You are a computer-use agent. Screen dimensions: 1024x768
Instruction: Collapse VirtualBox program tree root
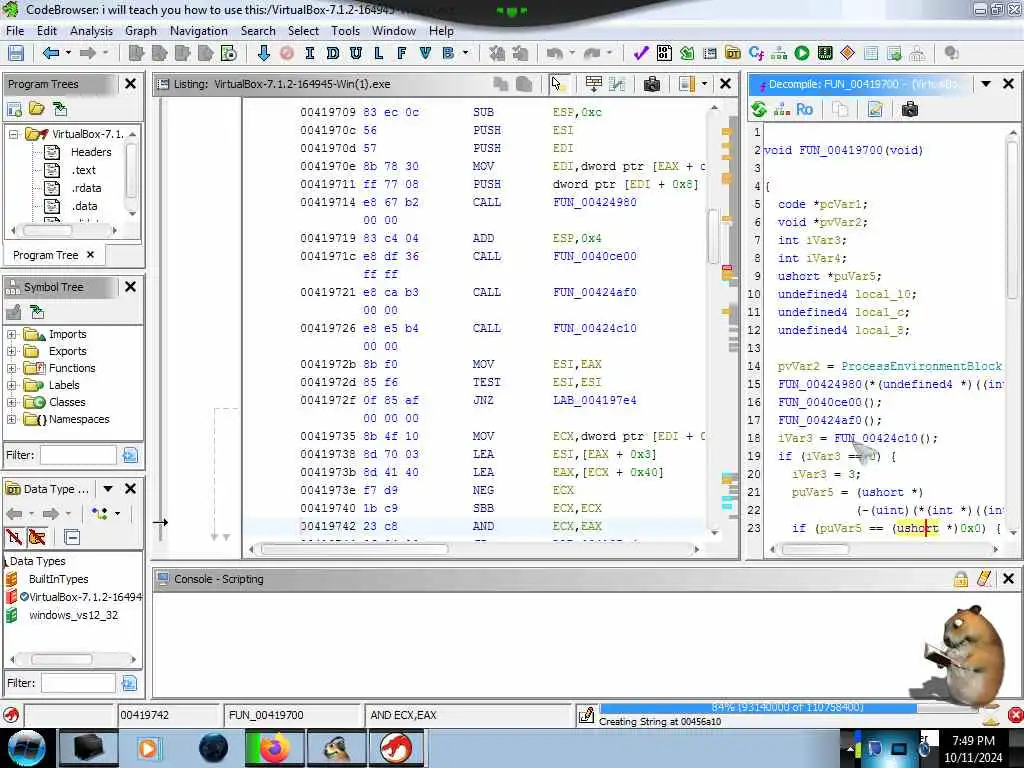(13, 135)
